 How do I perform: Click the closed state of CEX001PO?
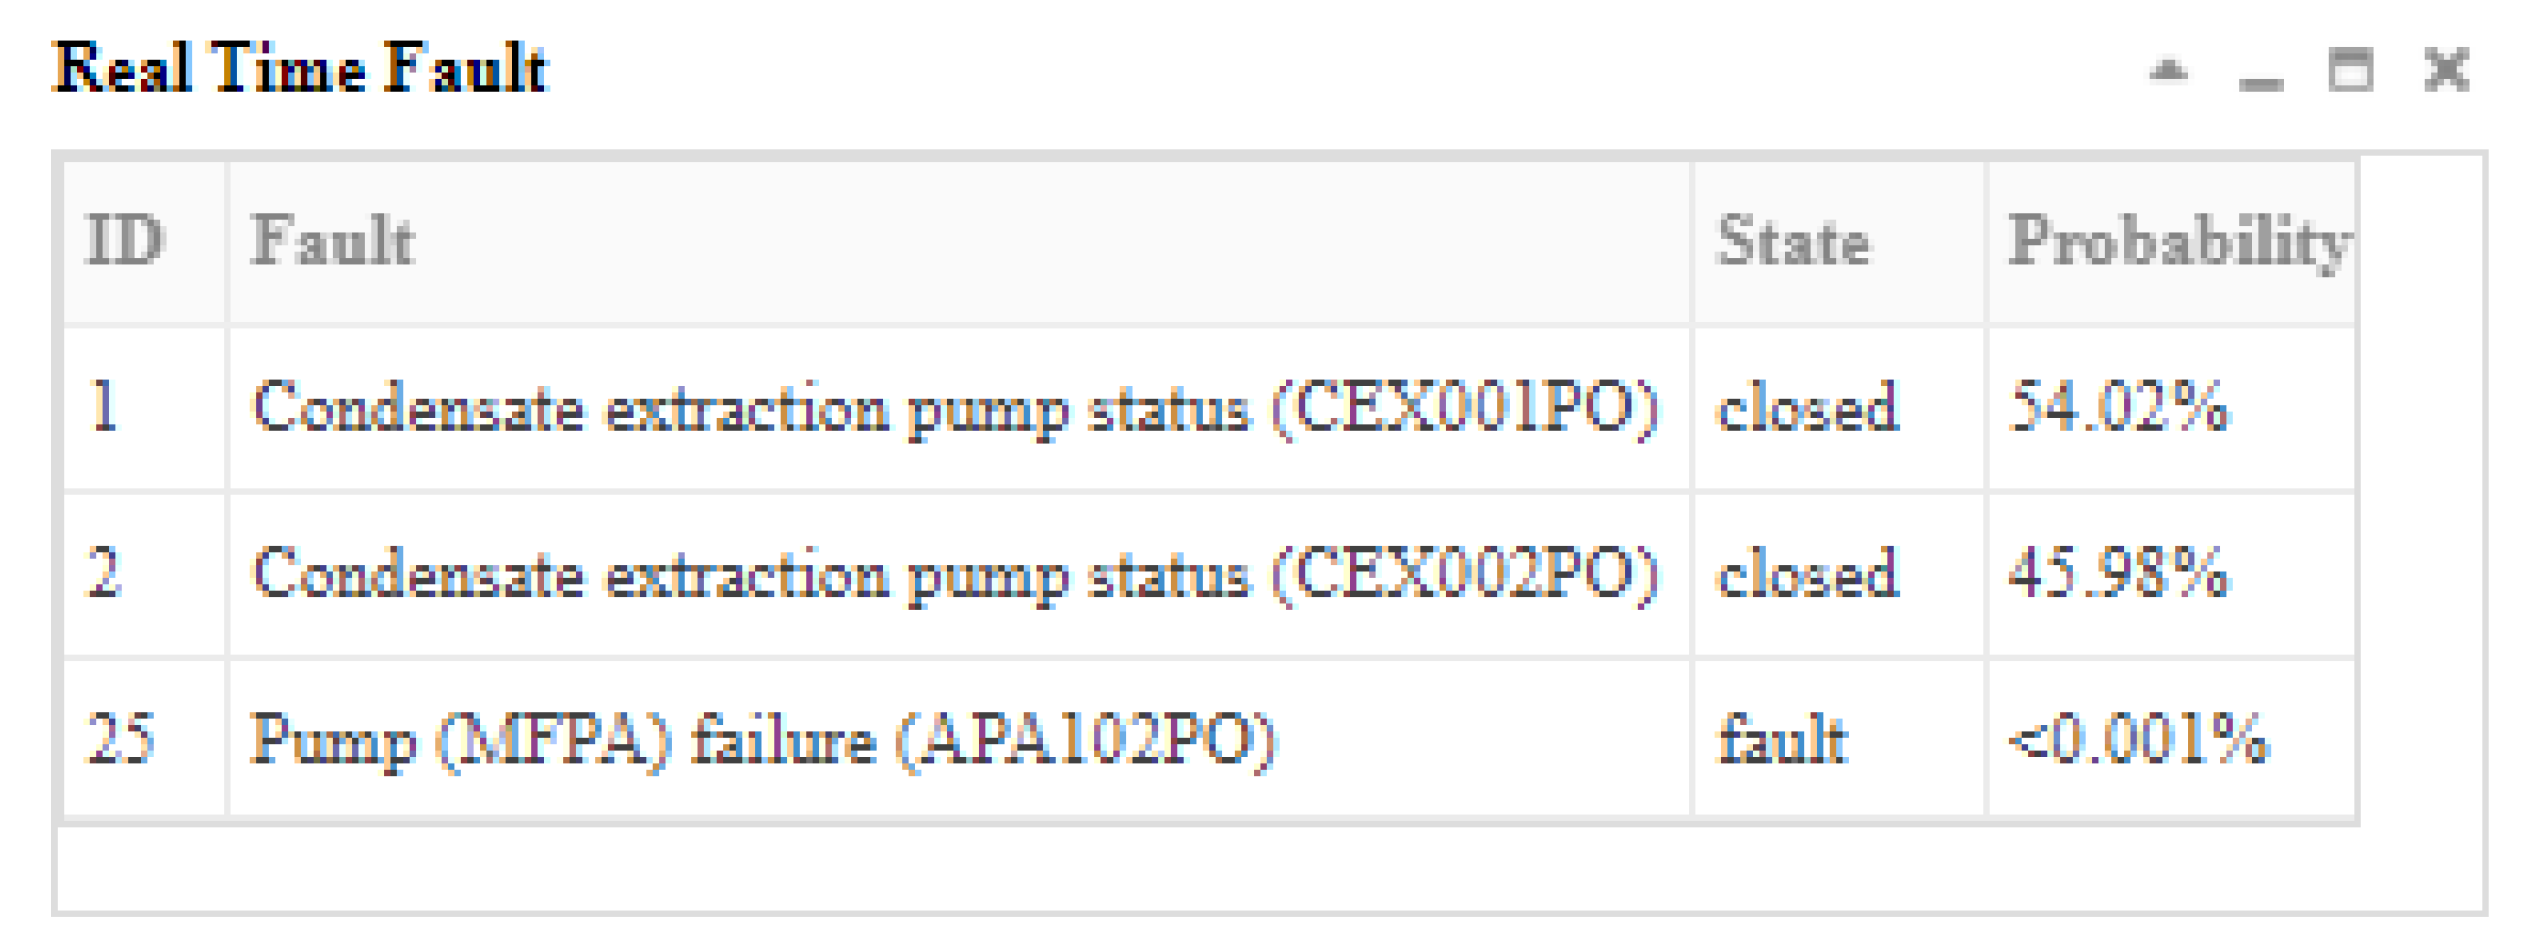(1806, 407)
